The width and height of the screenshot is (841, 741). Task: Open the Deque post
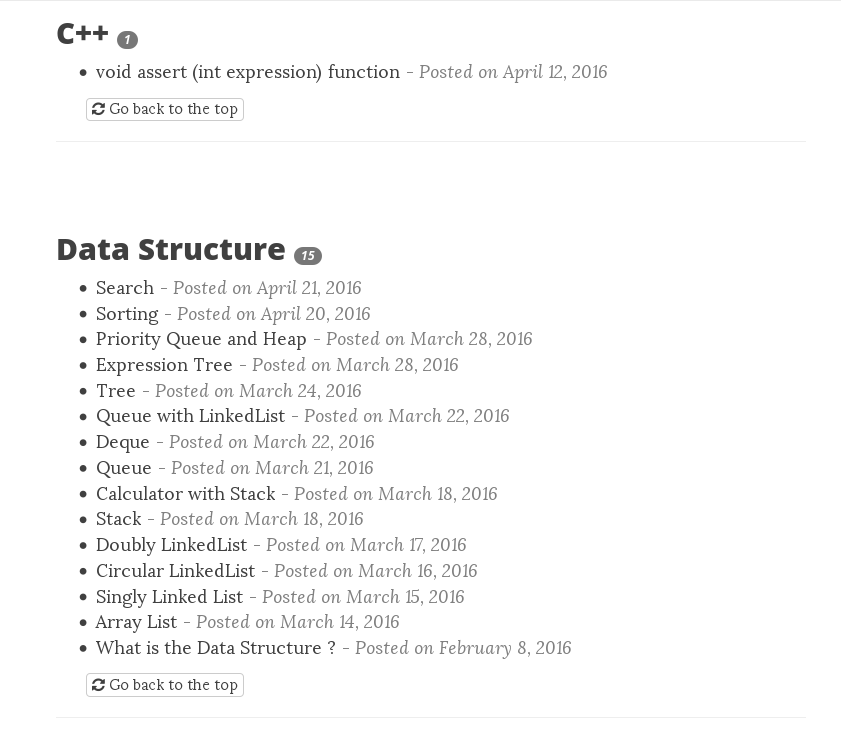pyautogui.click(x=123, y=442)
